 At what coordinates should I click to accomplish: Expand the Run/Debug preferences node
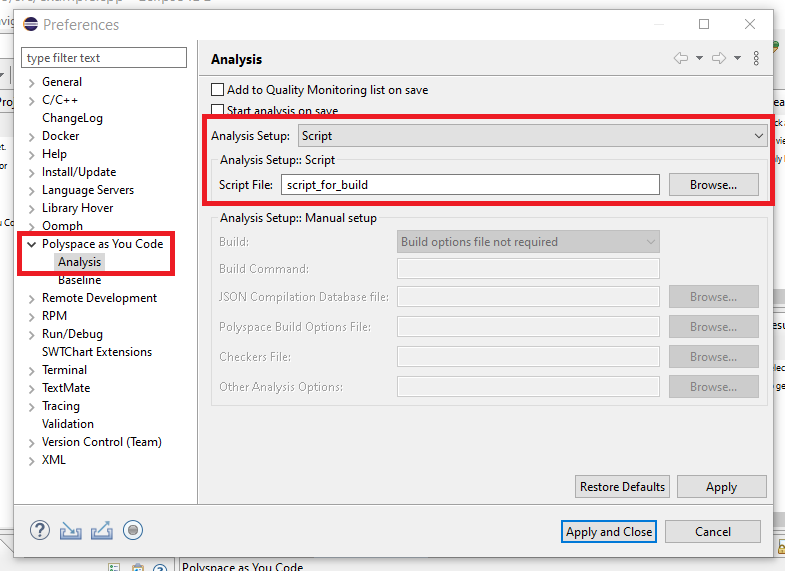(32, 334)
